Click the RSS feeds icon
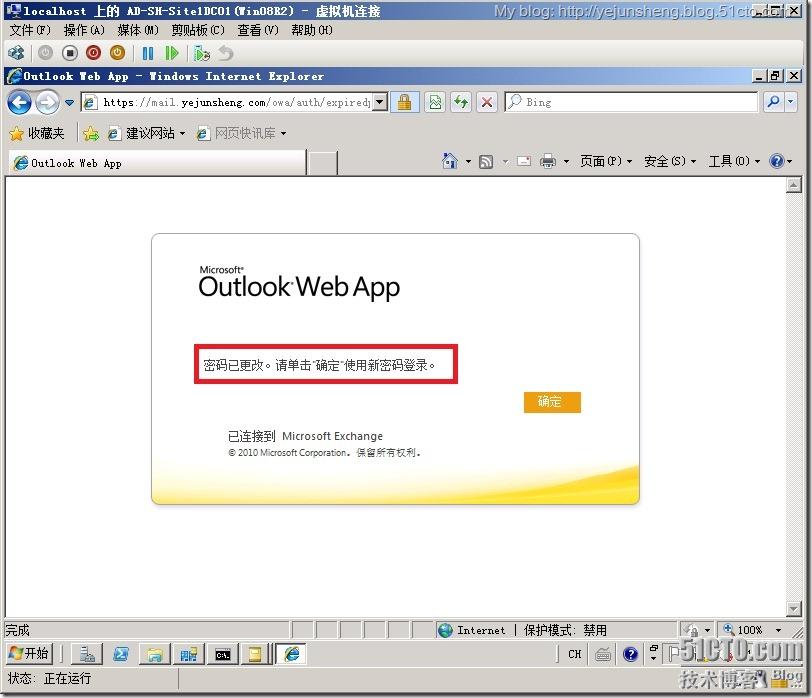 pos(486,162)
